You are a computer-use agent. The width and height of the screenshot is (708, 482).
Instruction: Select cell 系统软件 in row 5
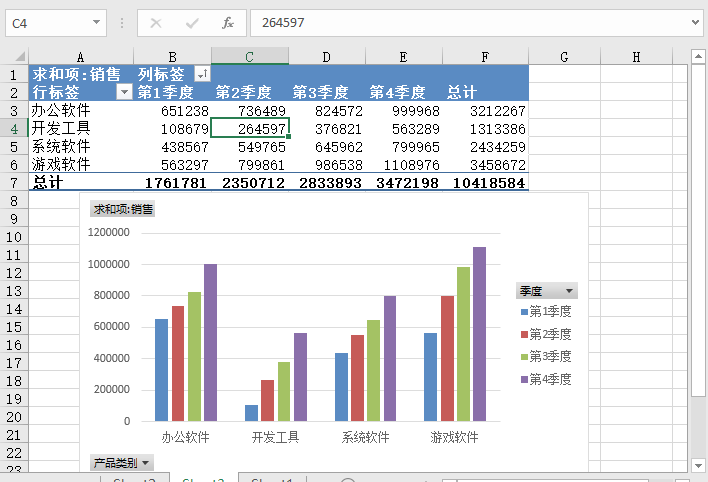81,146
